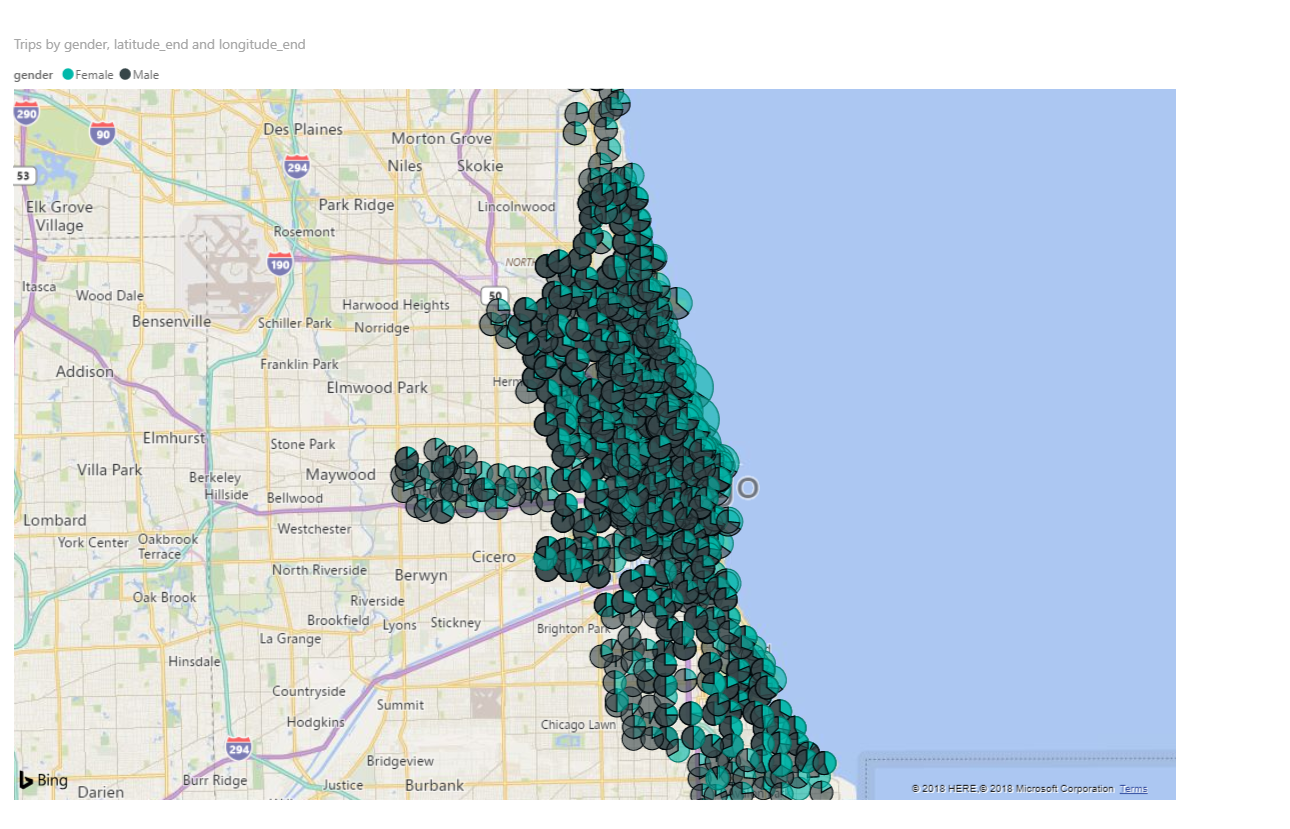The height and width of the screenshot is (829, 1290).
Task: Click the Route 50 shield marker
Action: [x=493, y=295]
